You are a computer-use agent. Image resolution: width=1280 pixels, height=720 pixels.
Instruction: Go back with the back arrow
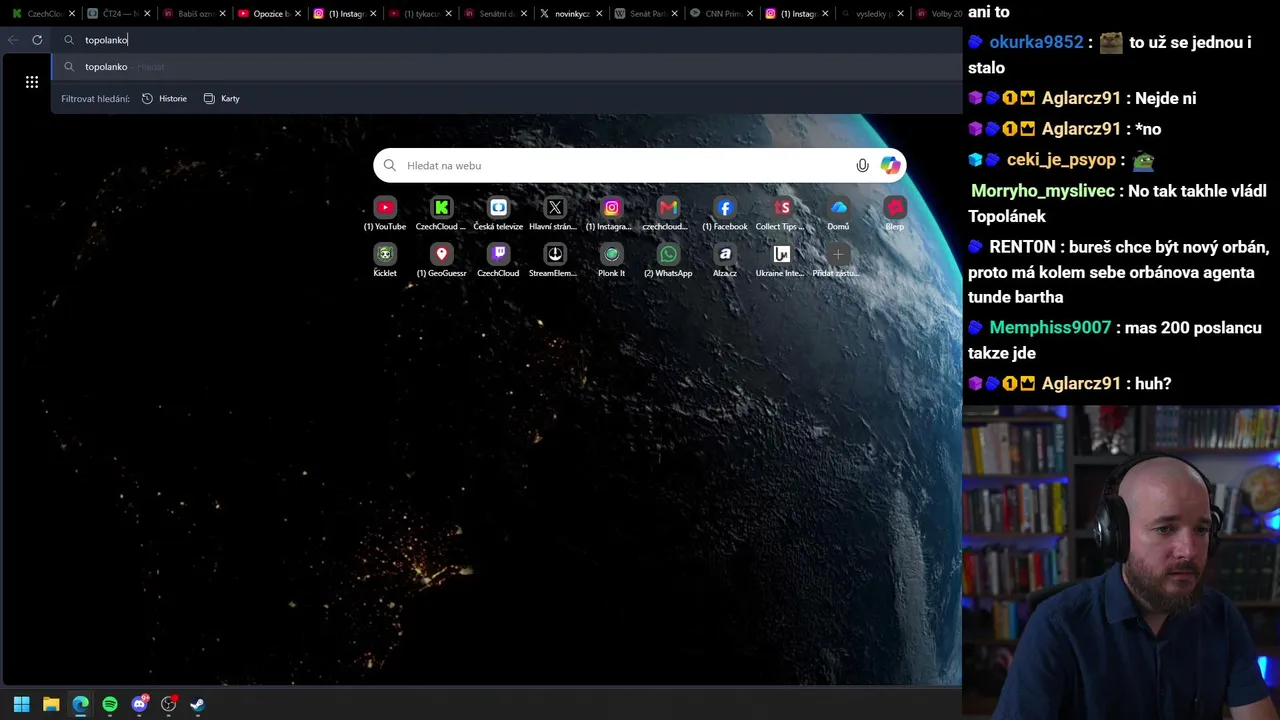12,40
